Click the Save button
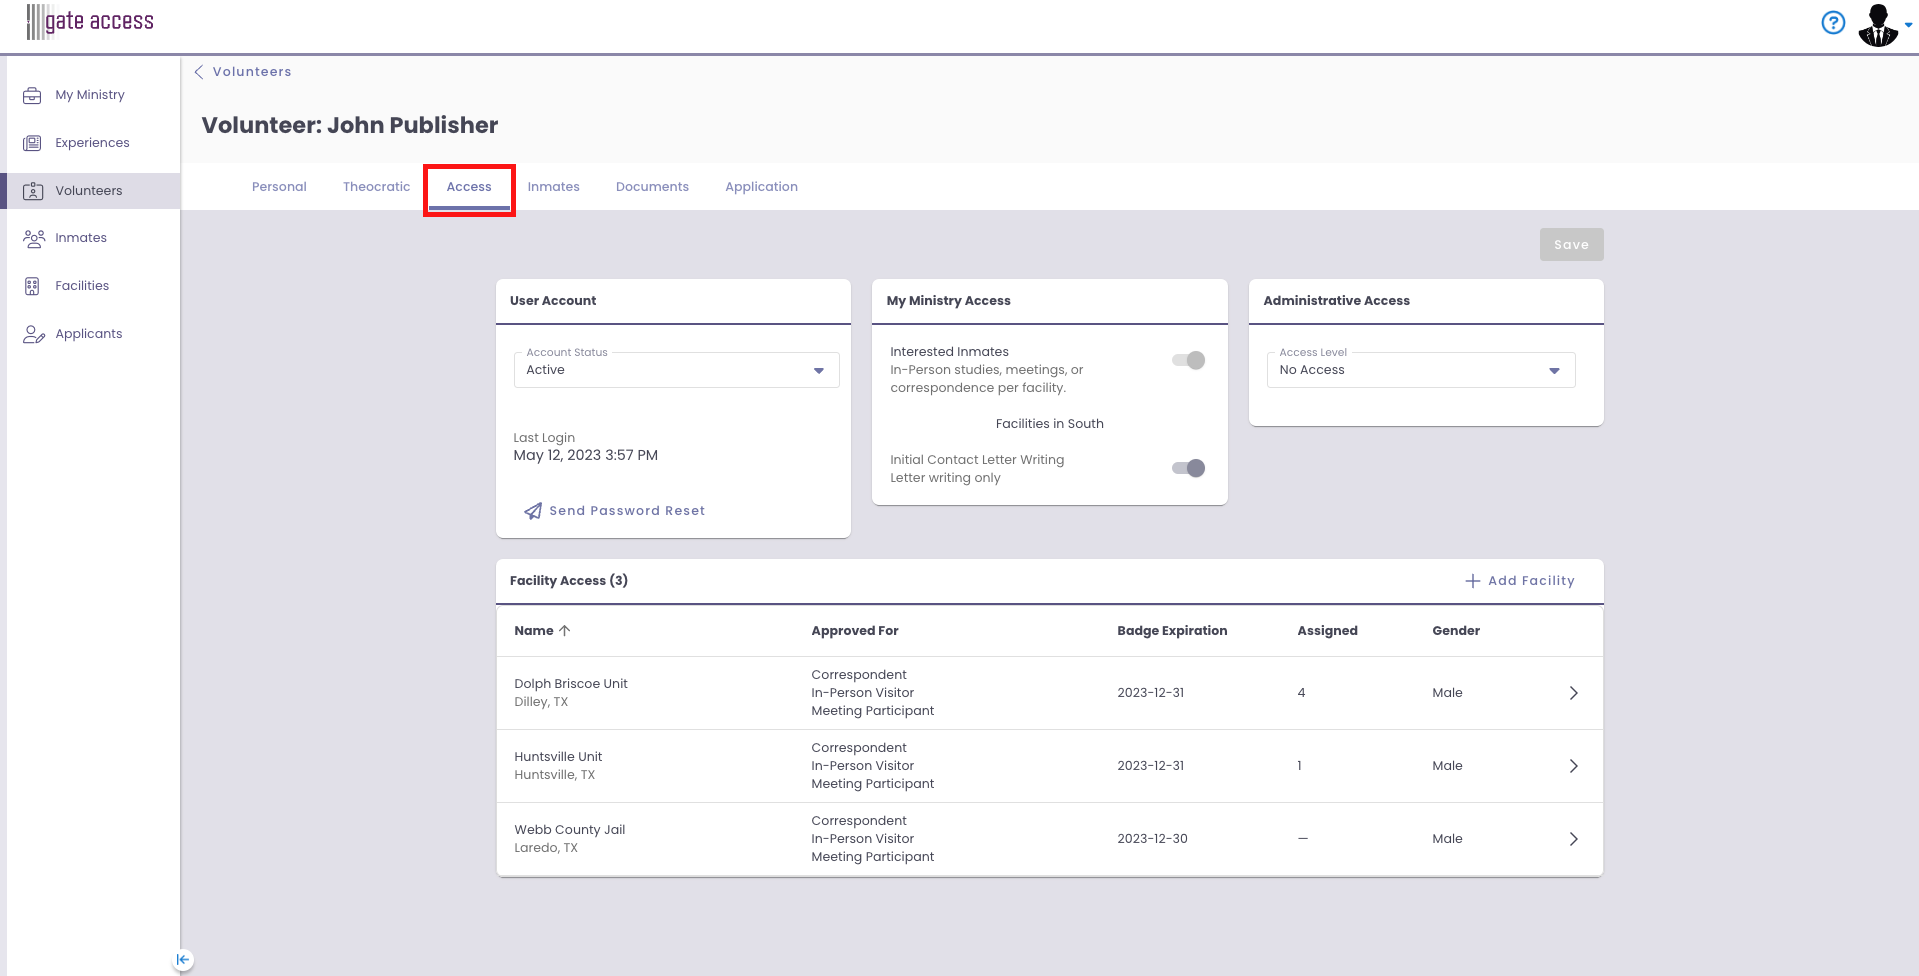This screenshot has height=976, width=1919. pos(1572,245)
